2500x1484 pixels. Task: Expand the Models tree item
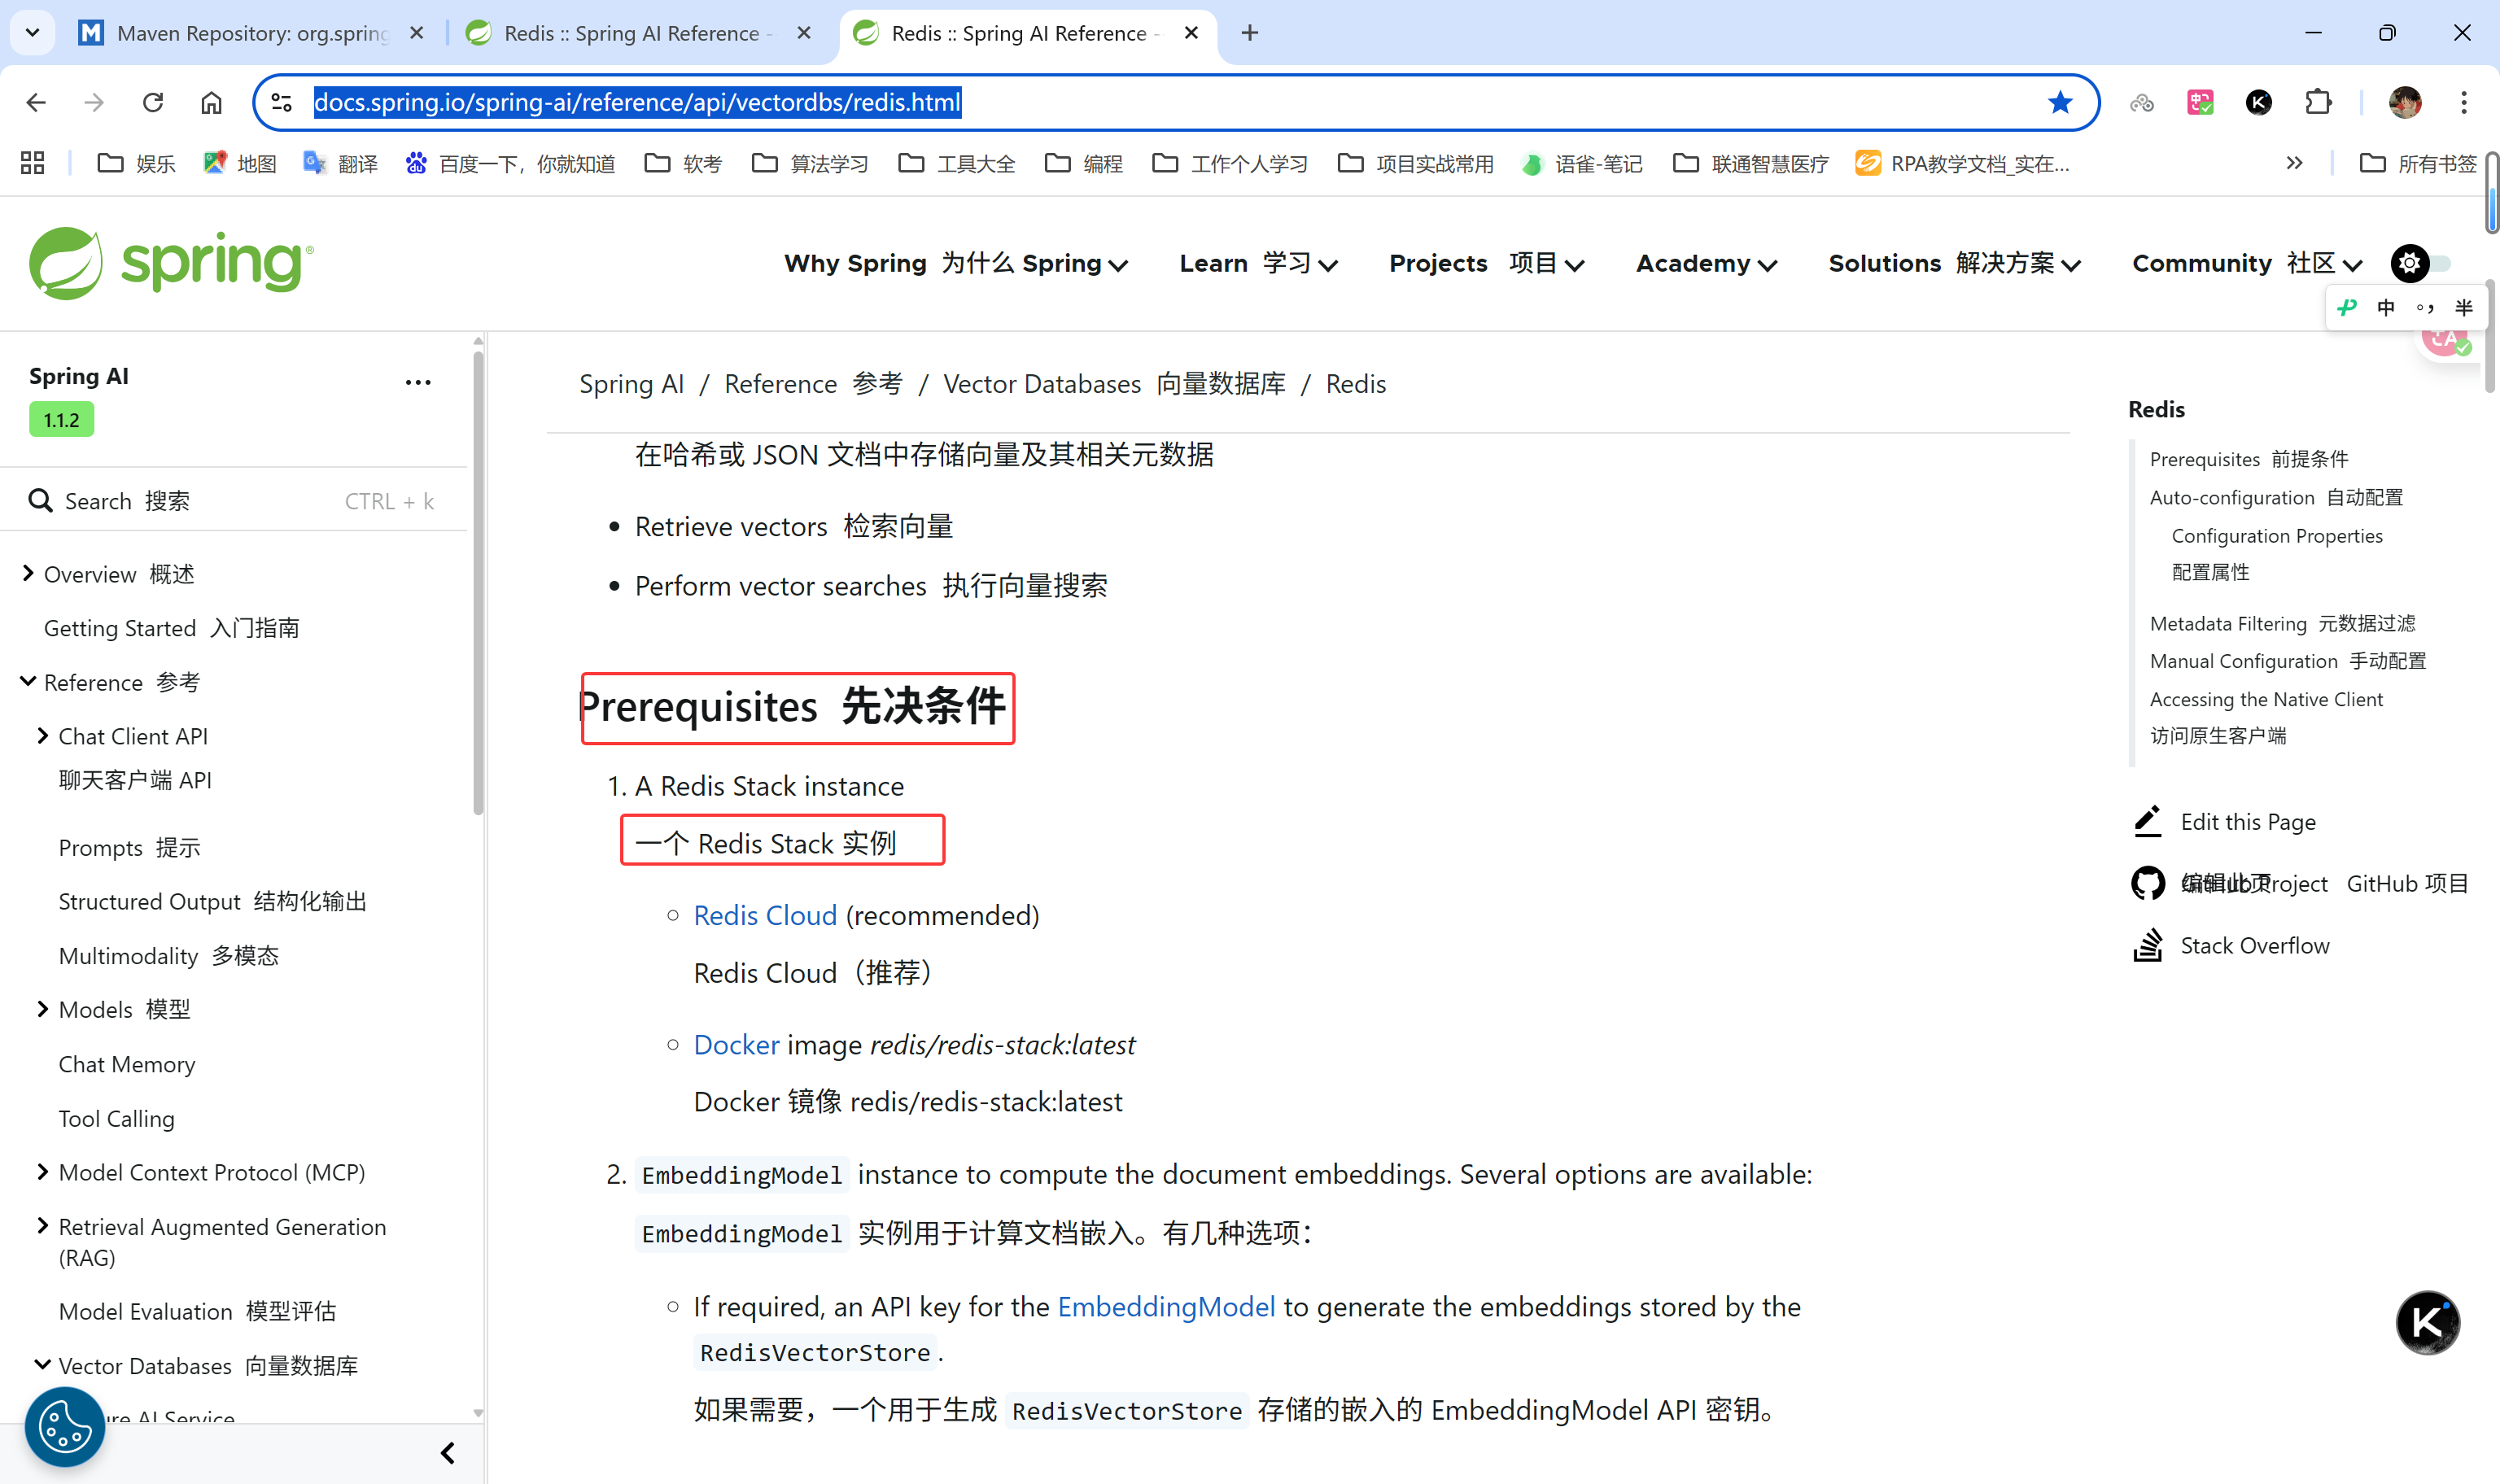tap(42, 1009)
